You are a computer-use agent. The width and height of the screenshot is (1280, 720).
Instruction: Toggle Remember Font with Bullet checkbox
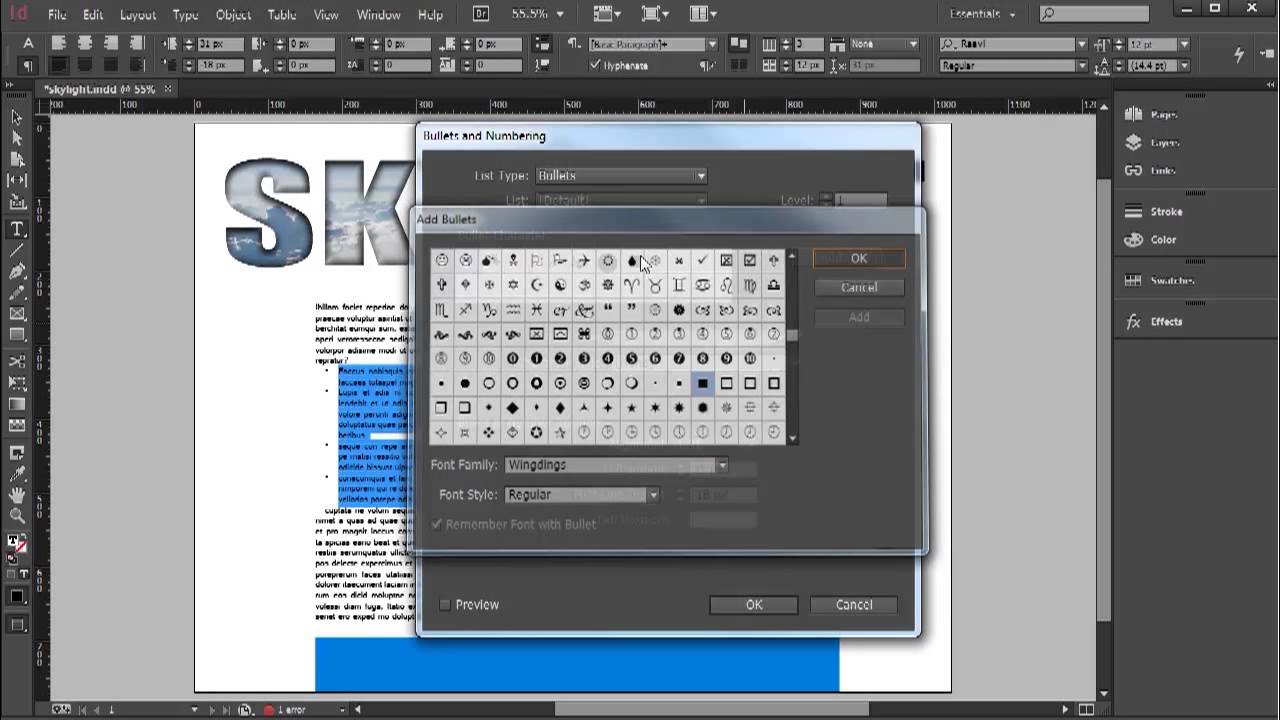[x=437, y=524]
